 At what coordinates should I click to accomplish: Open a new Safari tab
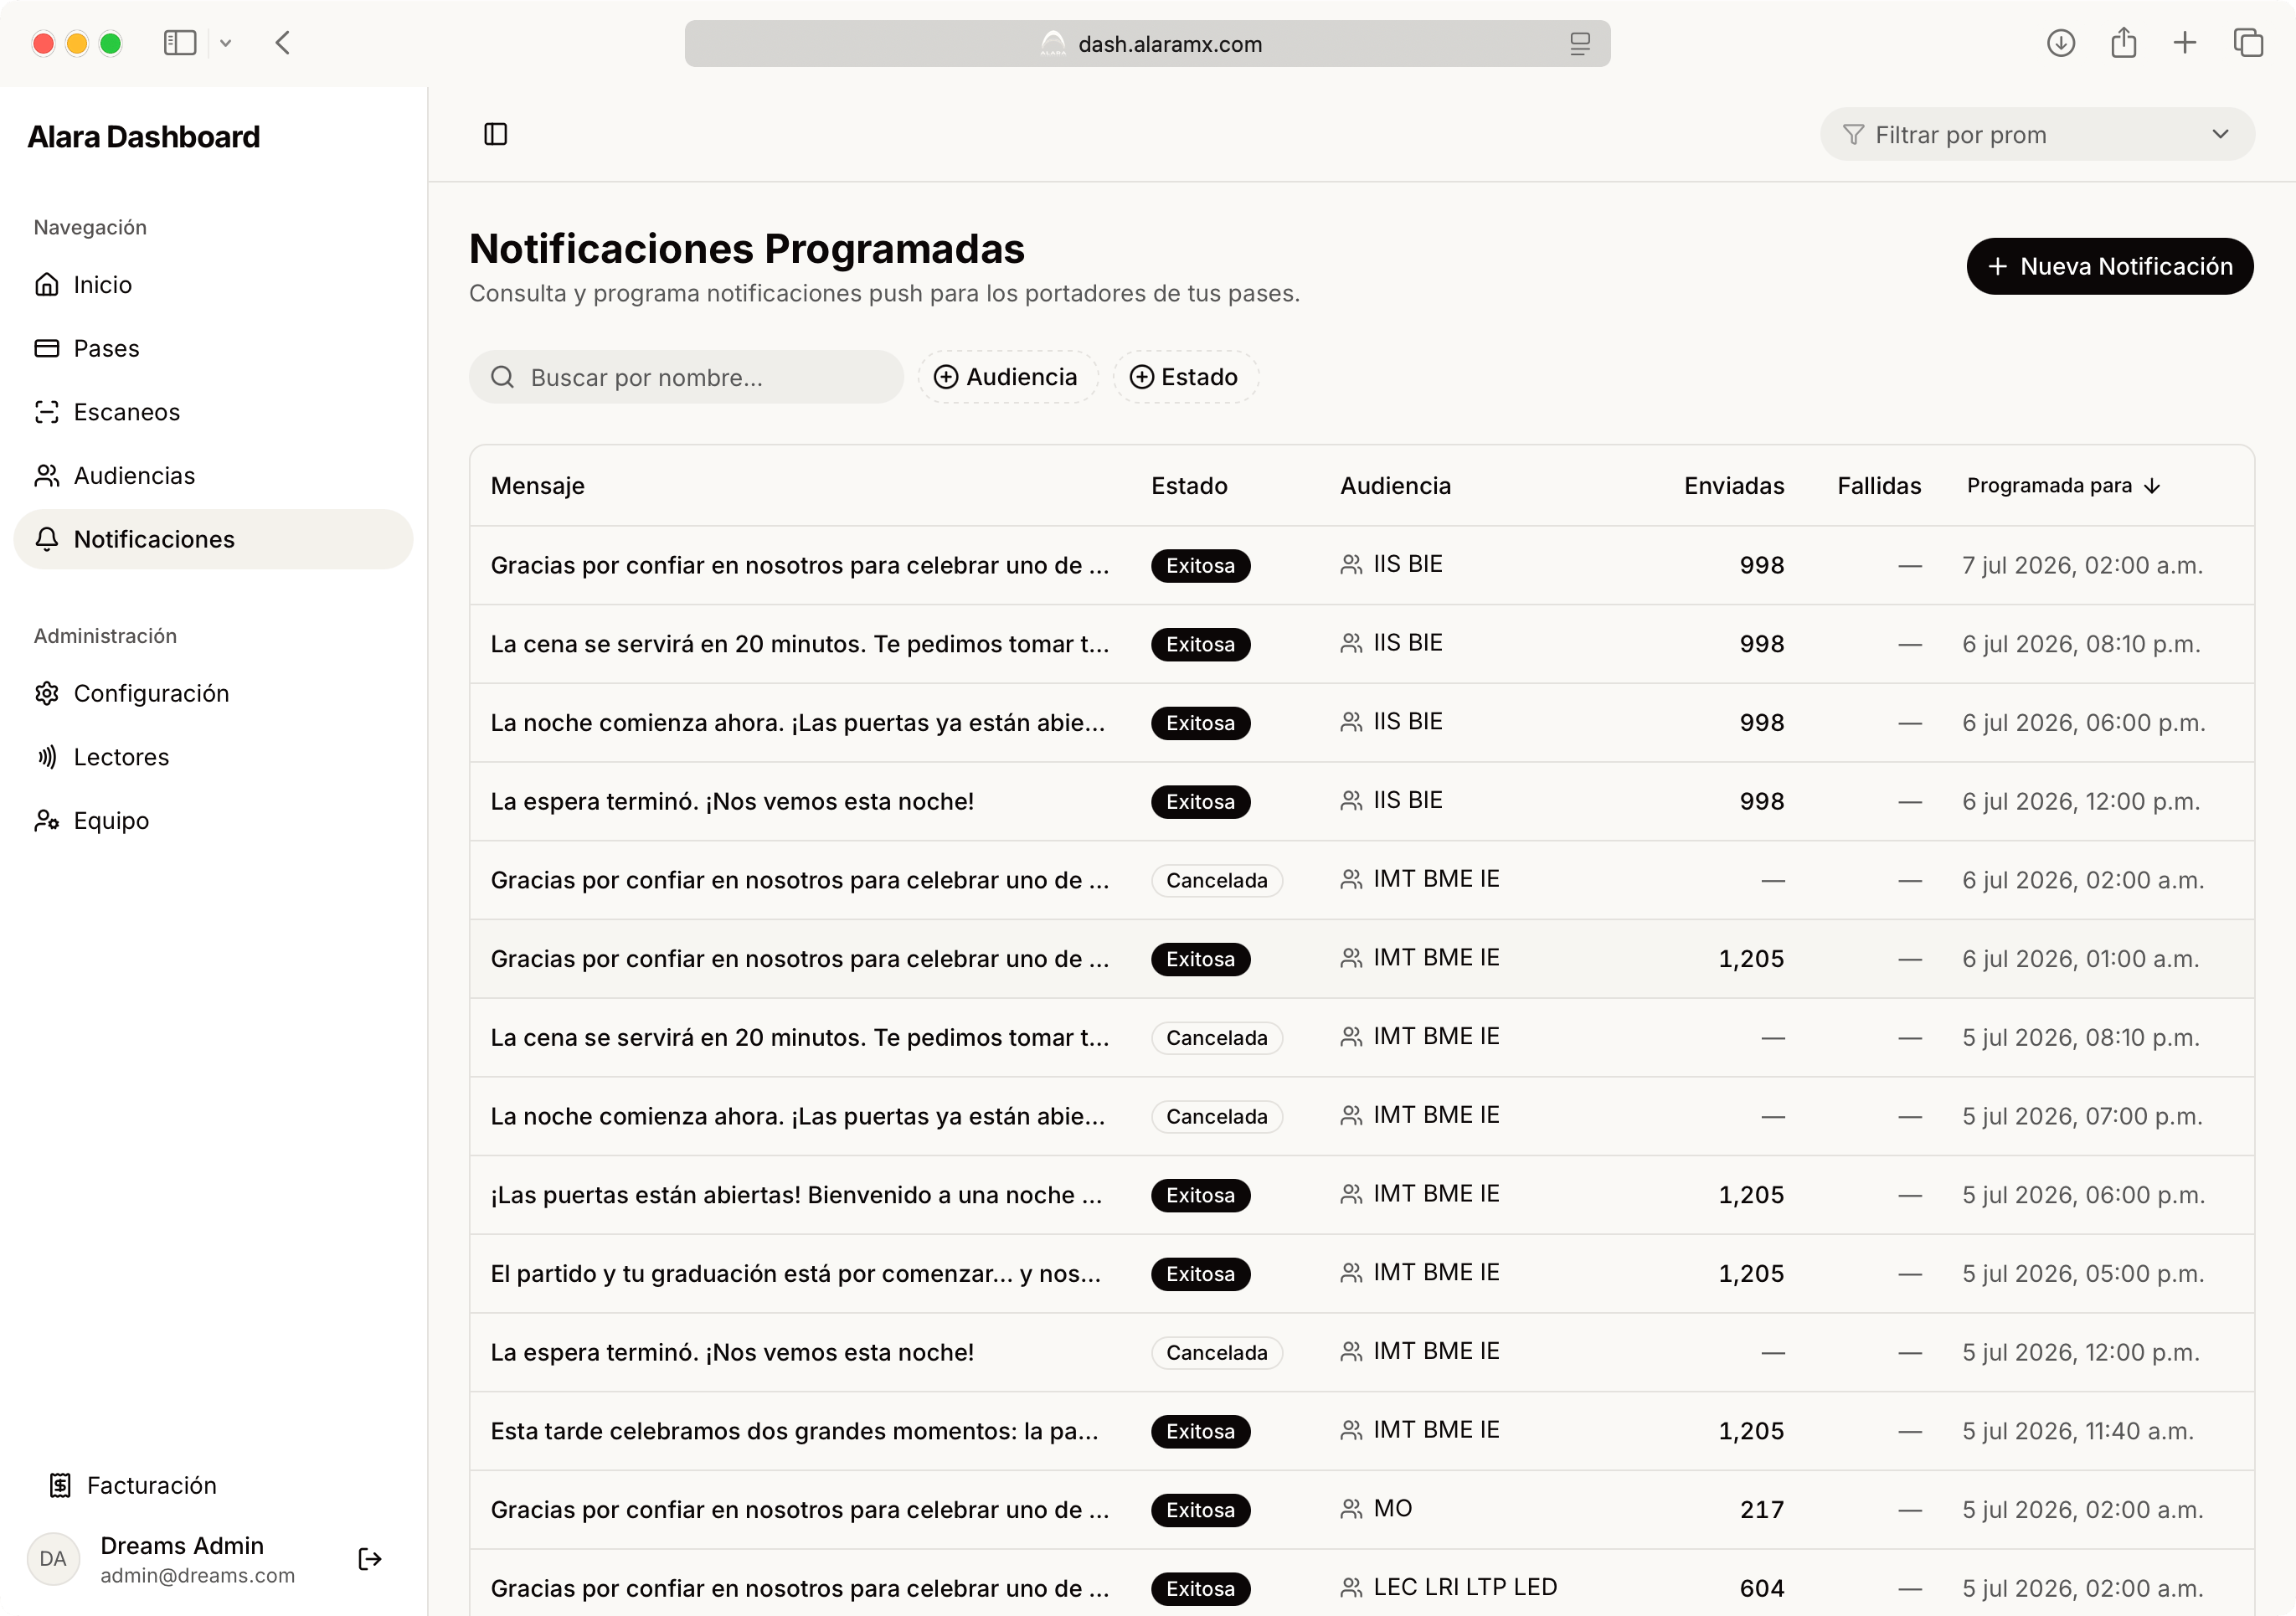[2185, 43]
